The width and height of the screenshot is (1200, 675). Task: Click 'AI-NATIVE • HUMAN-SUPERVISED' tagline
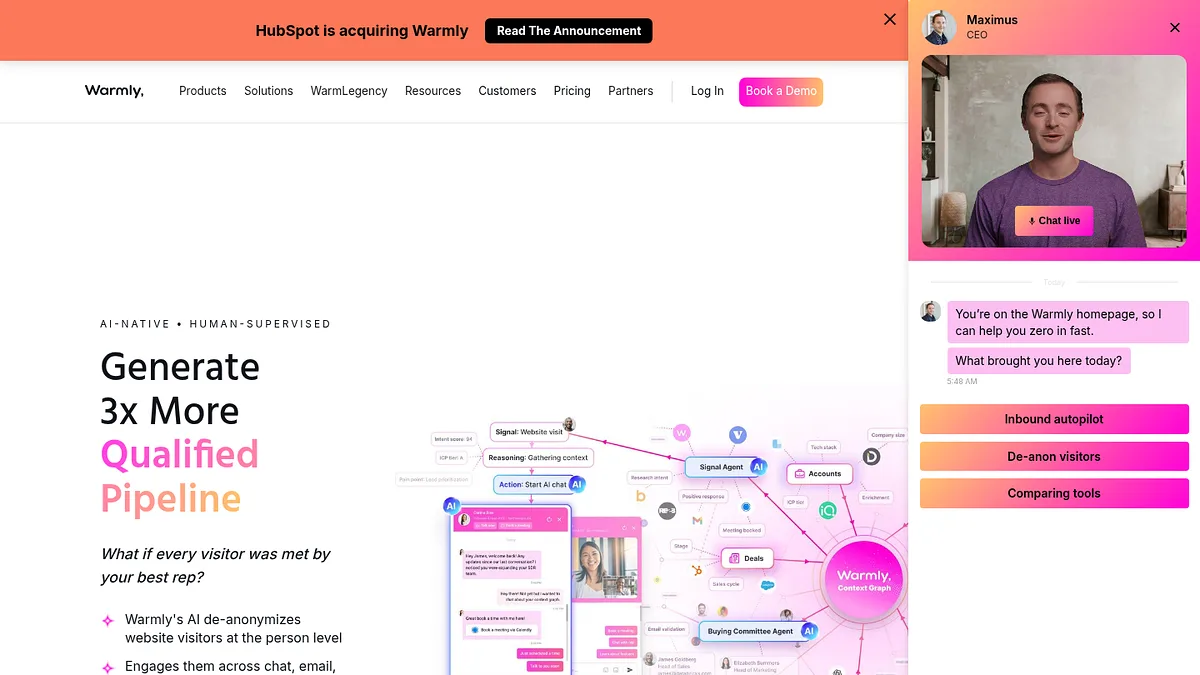coord(215,324)
